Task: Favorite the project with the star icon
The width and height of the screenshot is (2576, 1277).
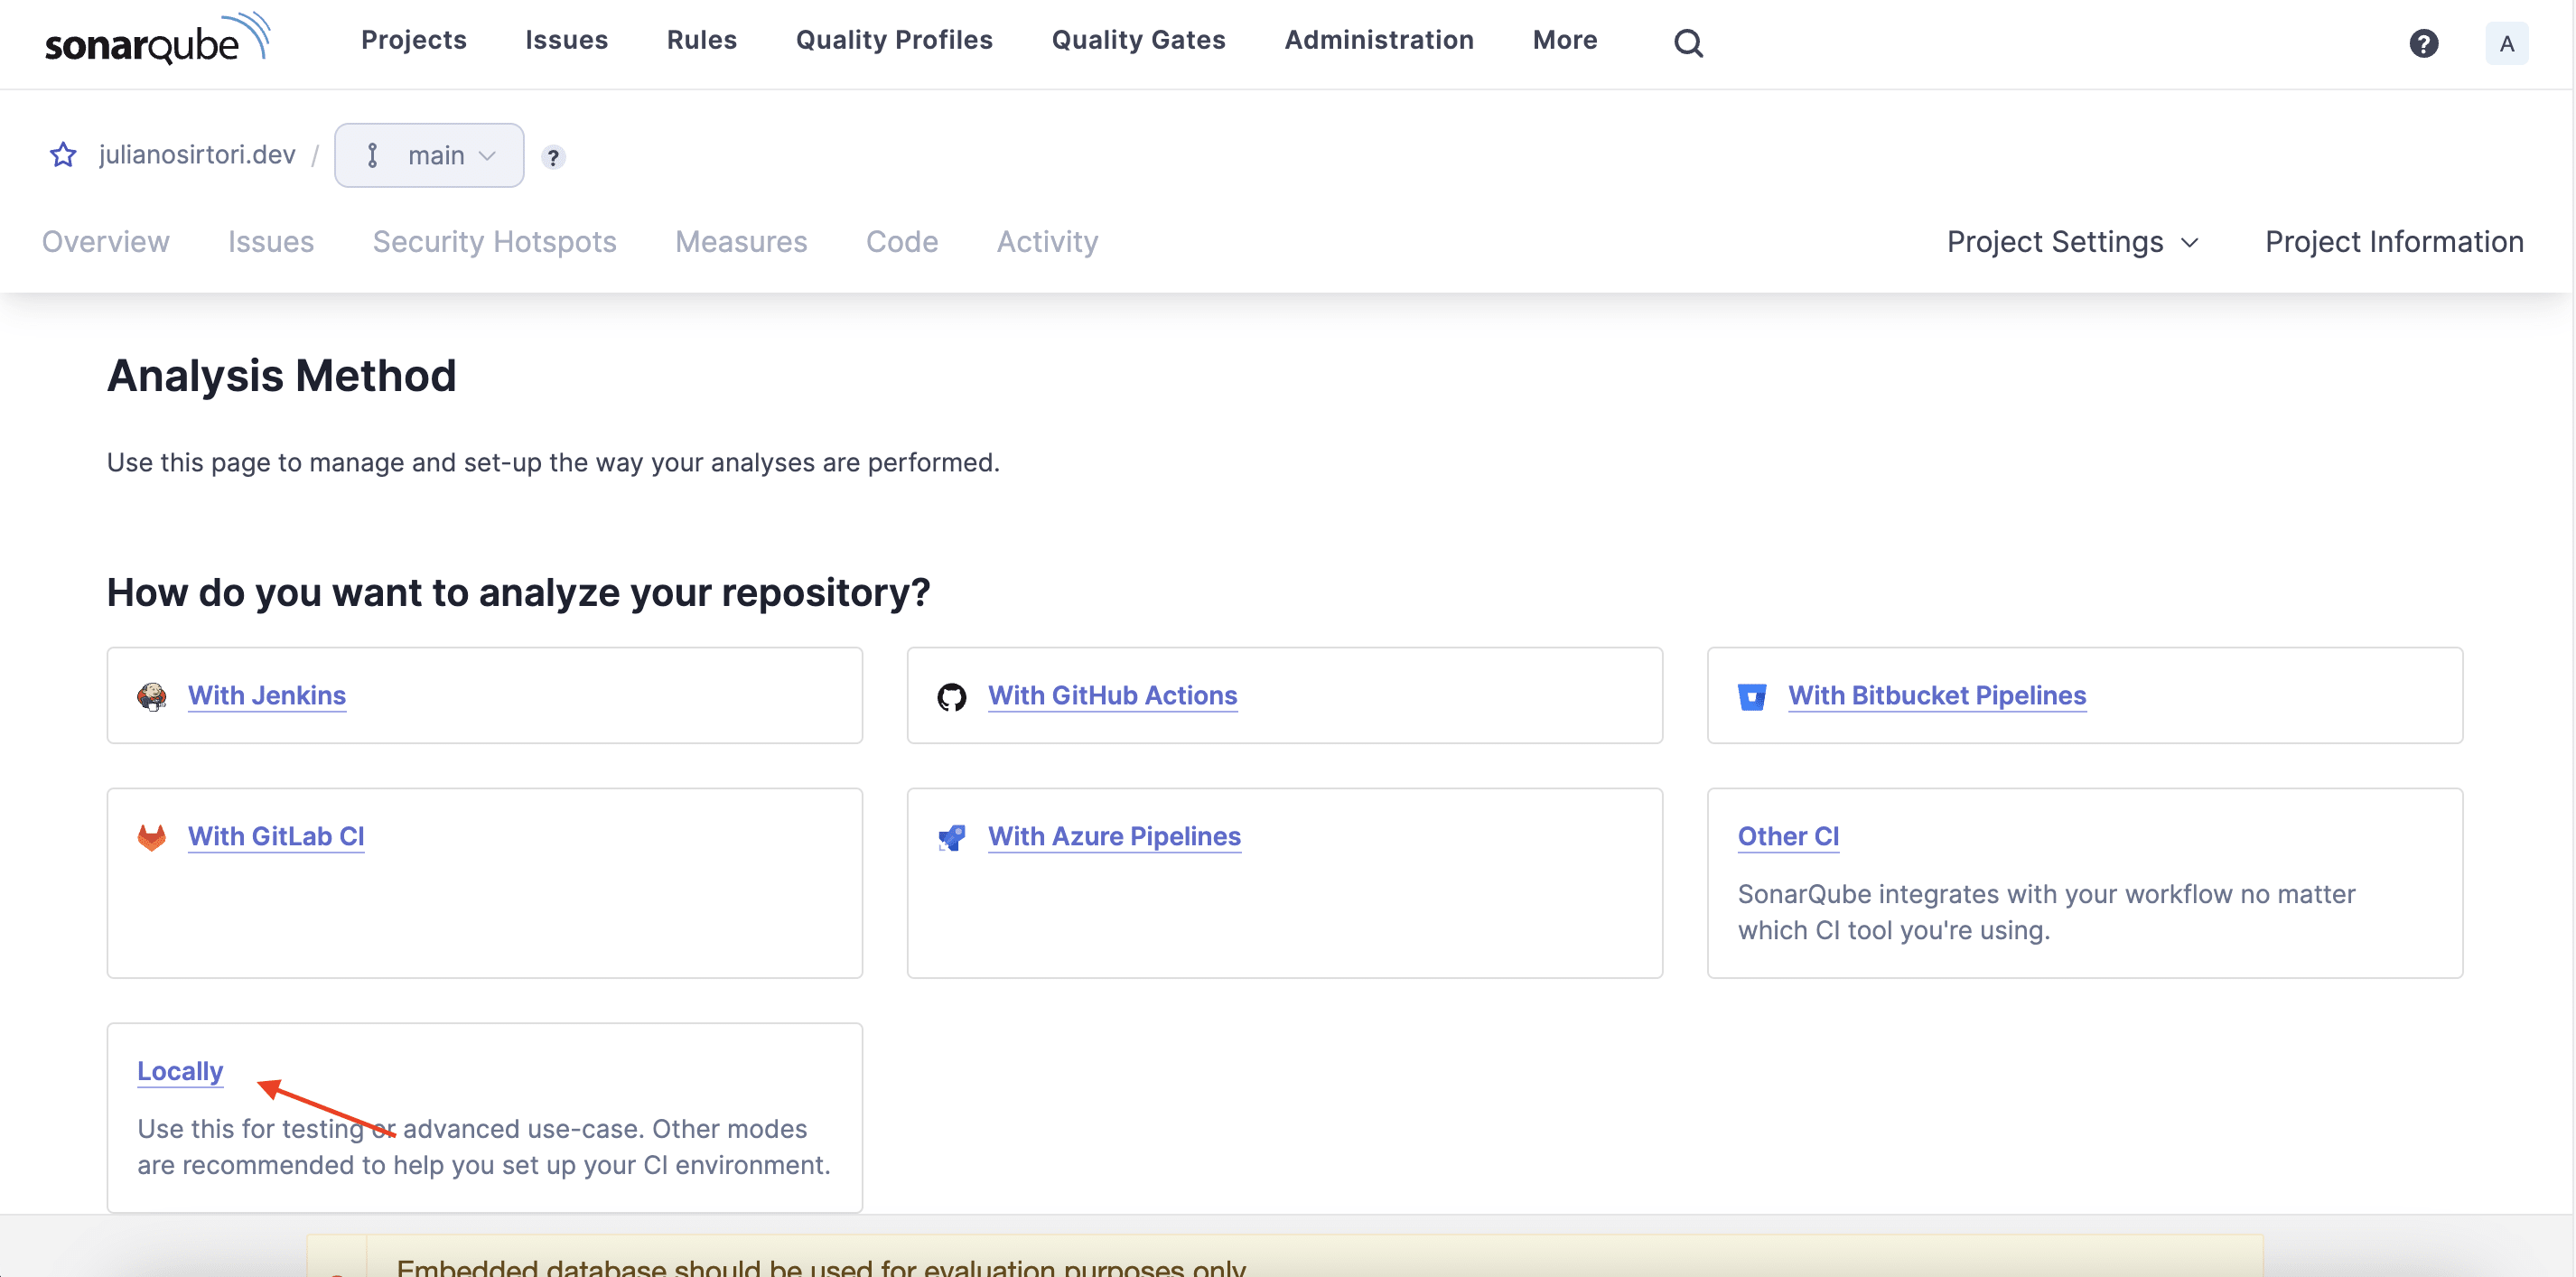Action: coord(63,155)
